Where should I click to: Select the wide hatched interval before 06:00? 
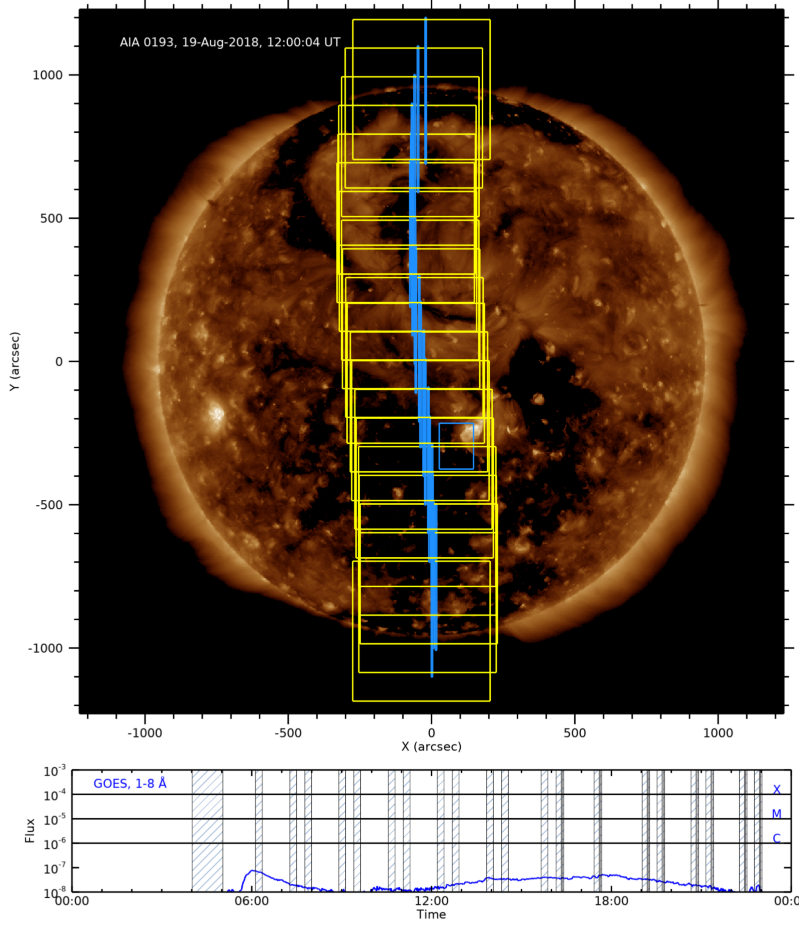click(207, 830)
